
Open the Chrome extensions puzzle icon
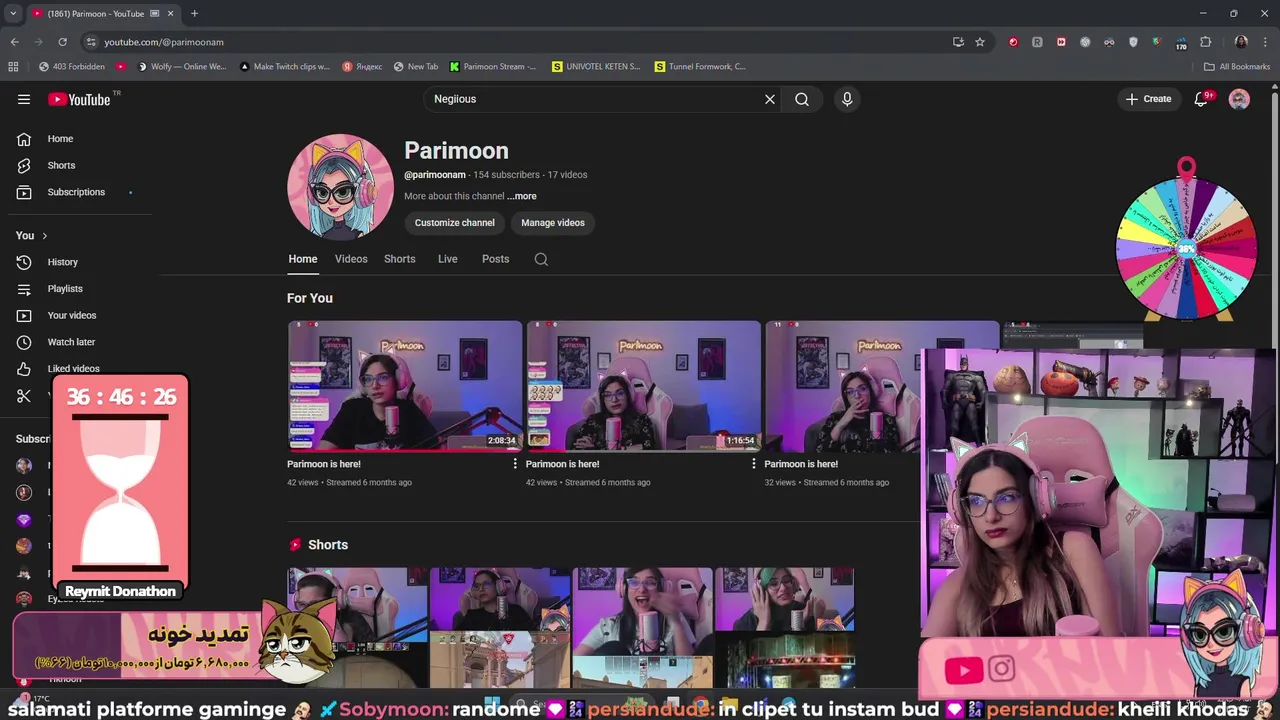[x=1206, y=42]
